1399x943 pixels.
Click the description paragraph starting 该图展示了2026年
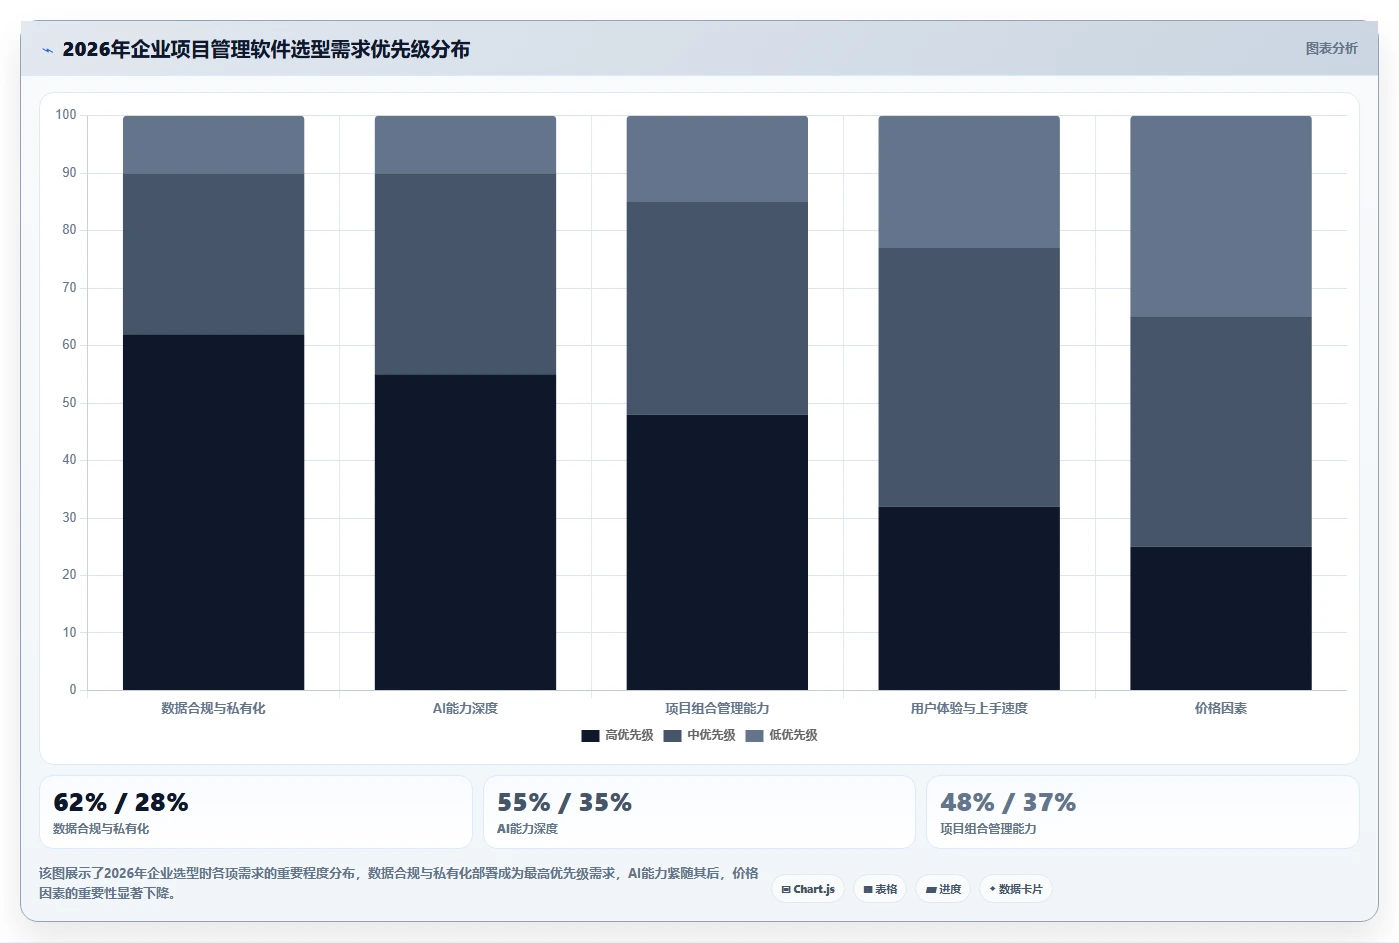(x=399, y=883)
